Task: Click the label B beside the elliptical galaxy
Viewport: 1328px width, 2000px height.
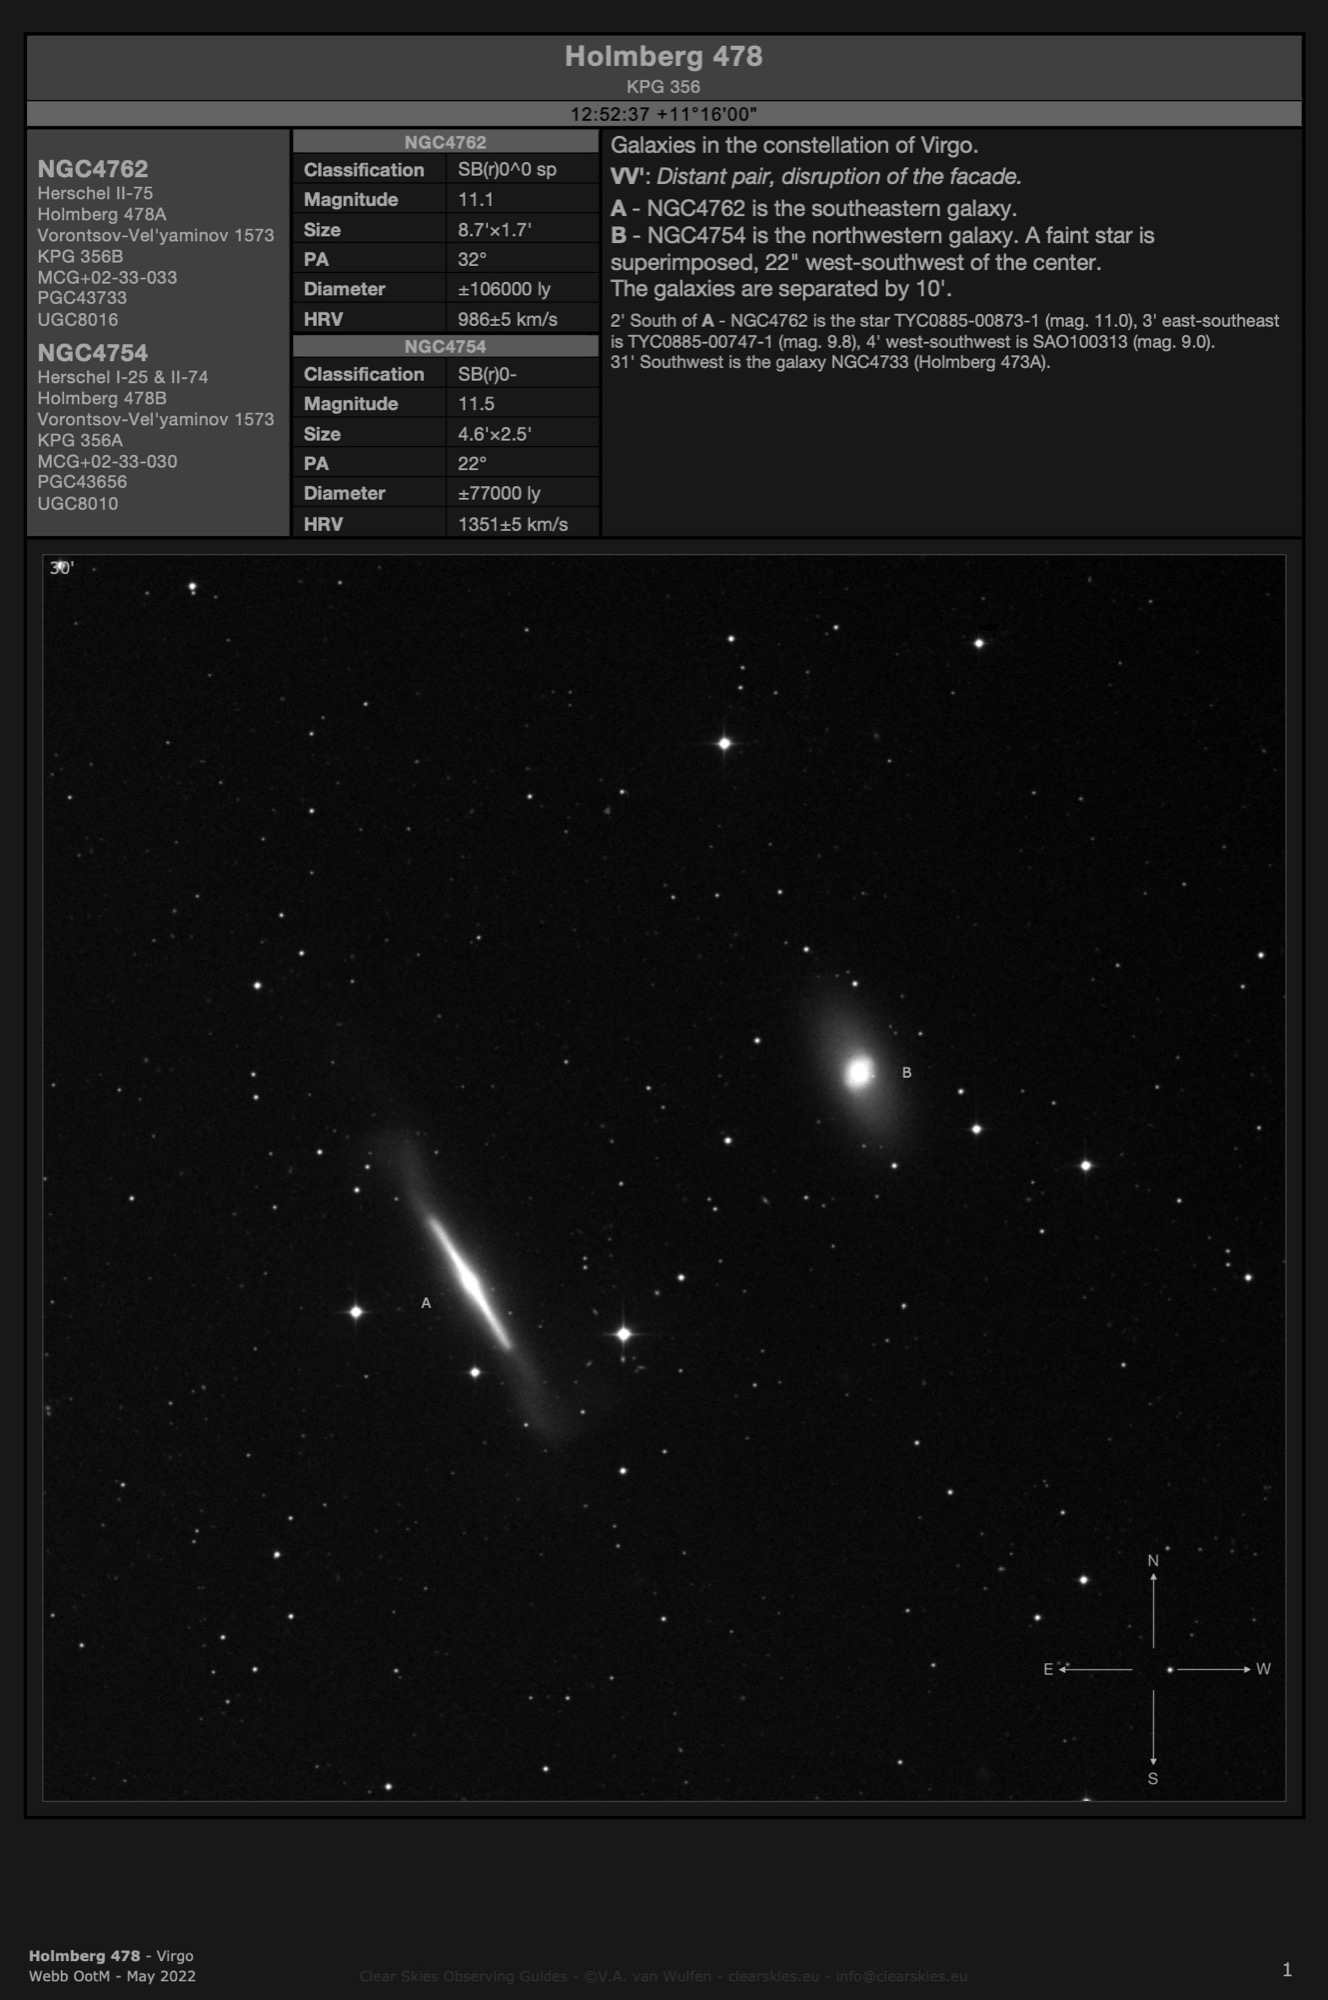Action: [x=907, y=1072]
